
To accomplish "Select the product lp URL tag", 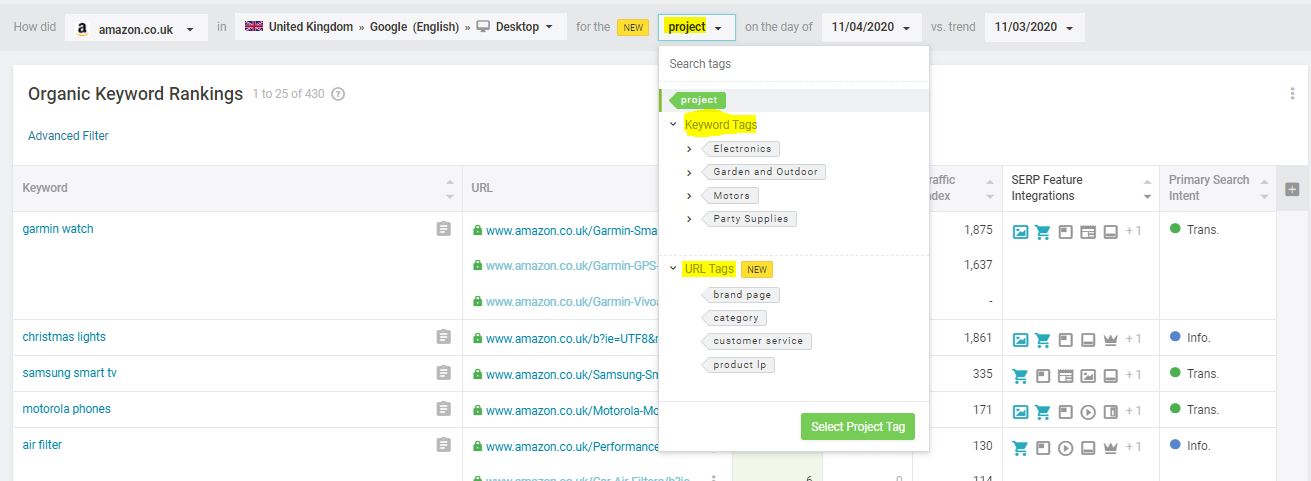I will point(738,364).
